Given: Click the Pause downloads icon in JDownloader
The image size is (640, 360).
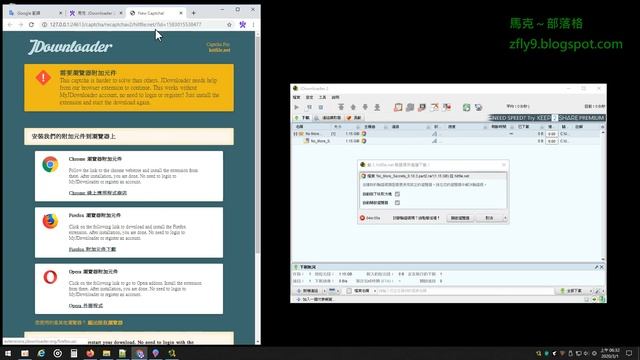Looking at the screenshot, I should coord(309,107).
